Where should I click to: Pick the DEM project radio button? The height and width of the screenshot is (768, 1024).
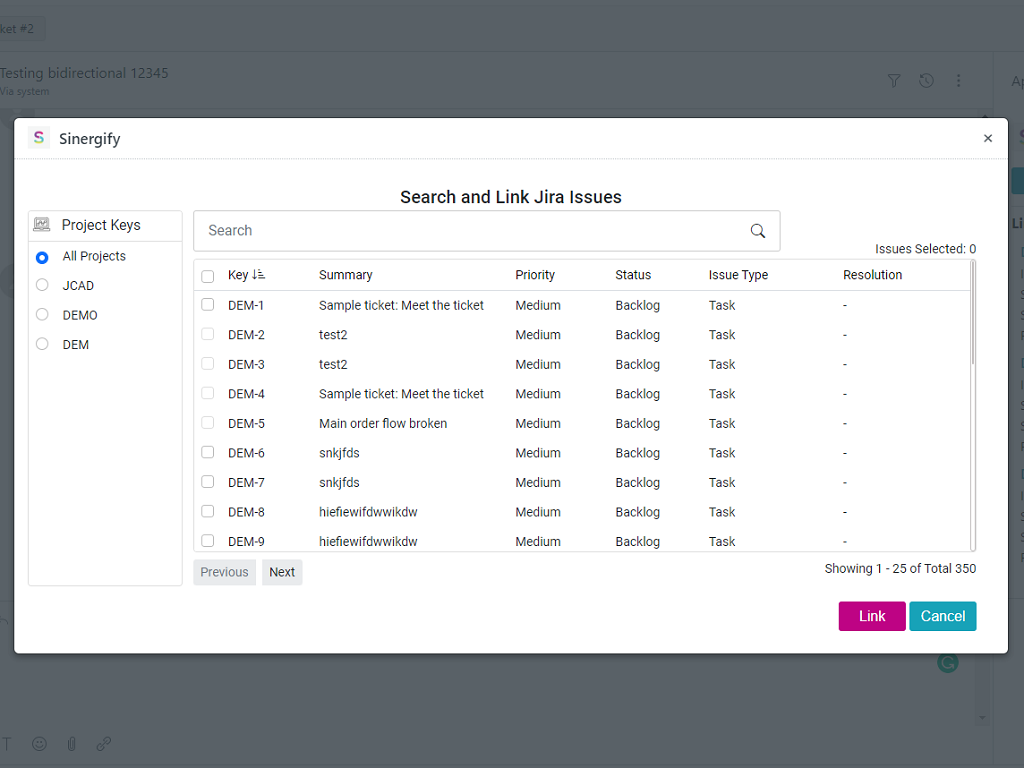tap(42, 345)
